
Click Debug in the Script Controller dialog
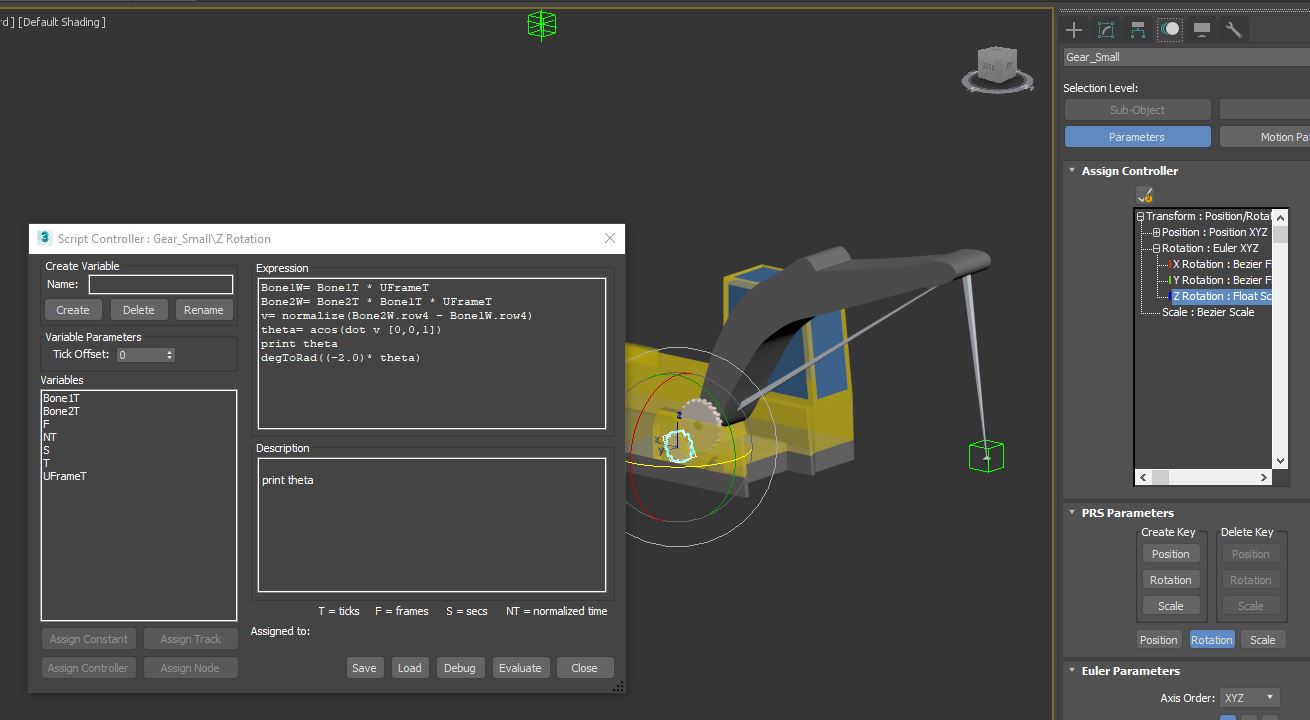460,667
